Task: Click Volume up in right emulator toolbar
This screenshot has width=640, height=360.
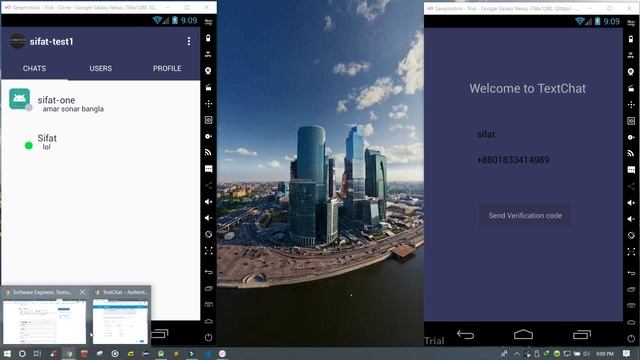Action: coord(631,202)
